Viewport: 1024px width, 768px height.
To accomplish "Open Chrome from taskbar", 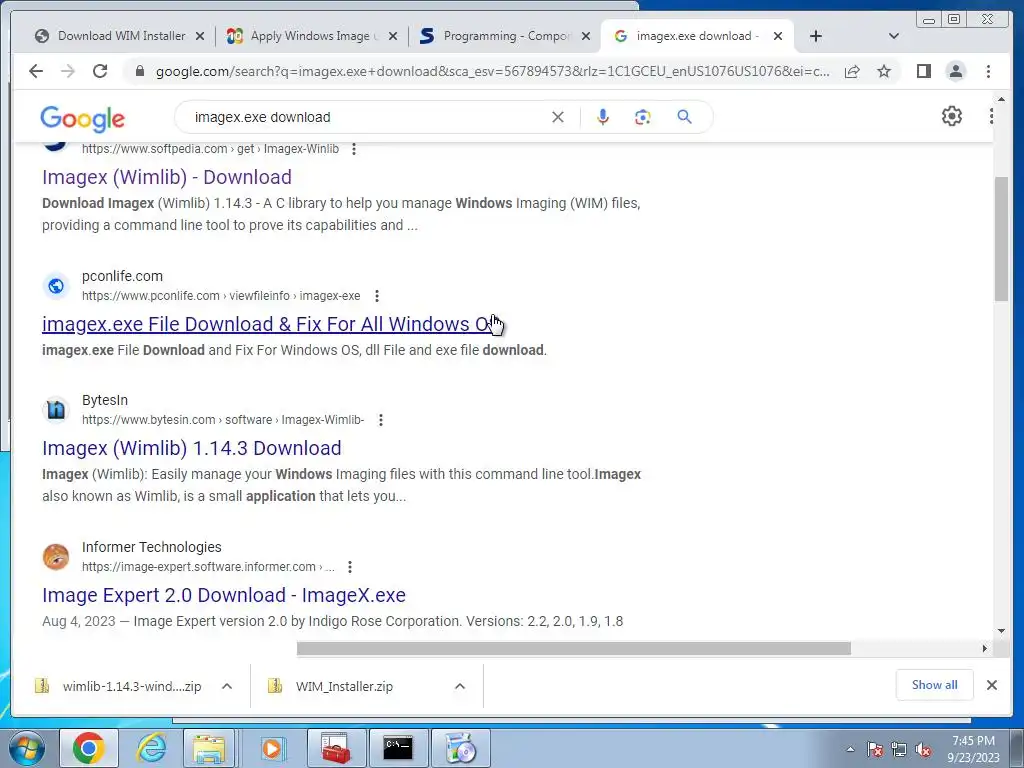I will pyautogui.click(x=89, y=748).
